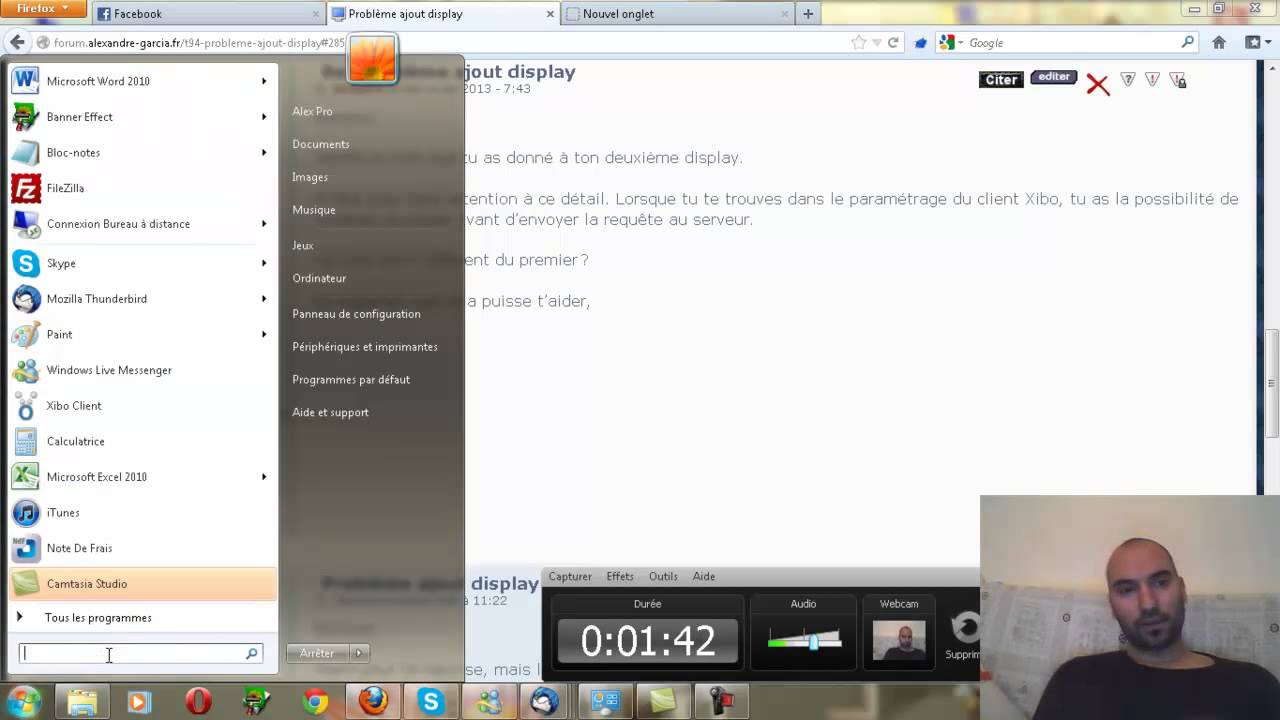
Task: Open Périphériques et imprimantes
Action: pos(365,347)
